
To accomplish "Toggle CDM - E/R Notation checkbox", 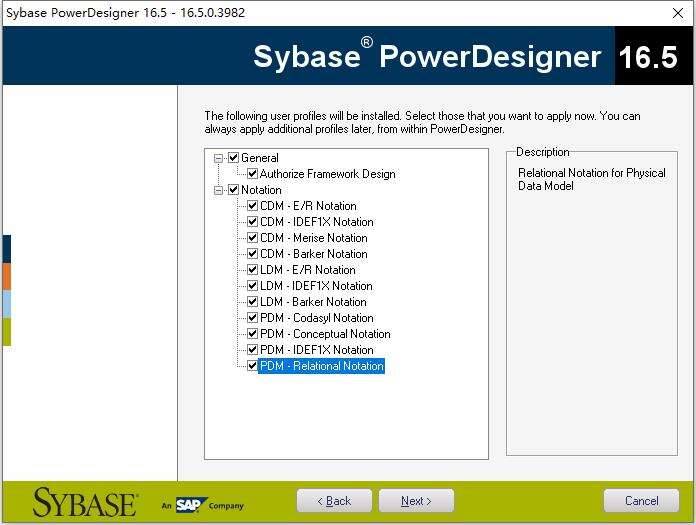I will click(x=253, y=206).
